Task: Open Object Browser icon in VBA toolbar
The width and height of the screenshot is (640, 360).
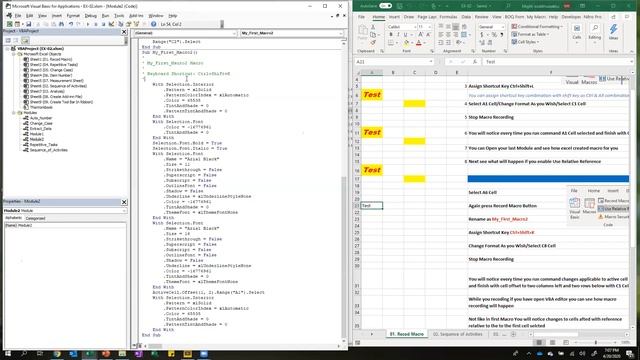Action: coord(136,24)
